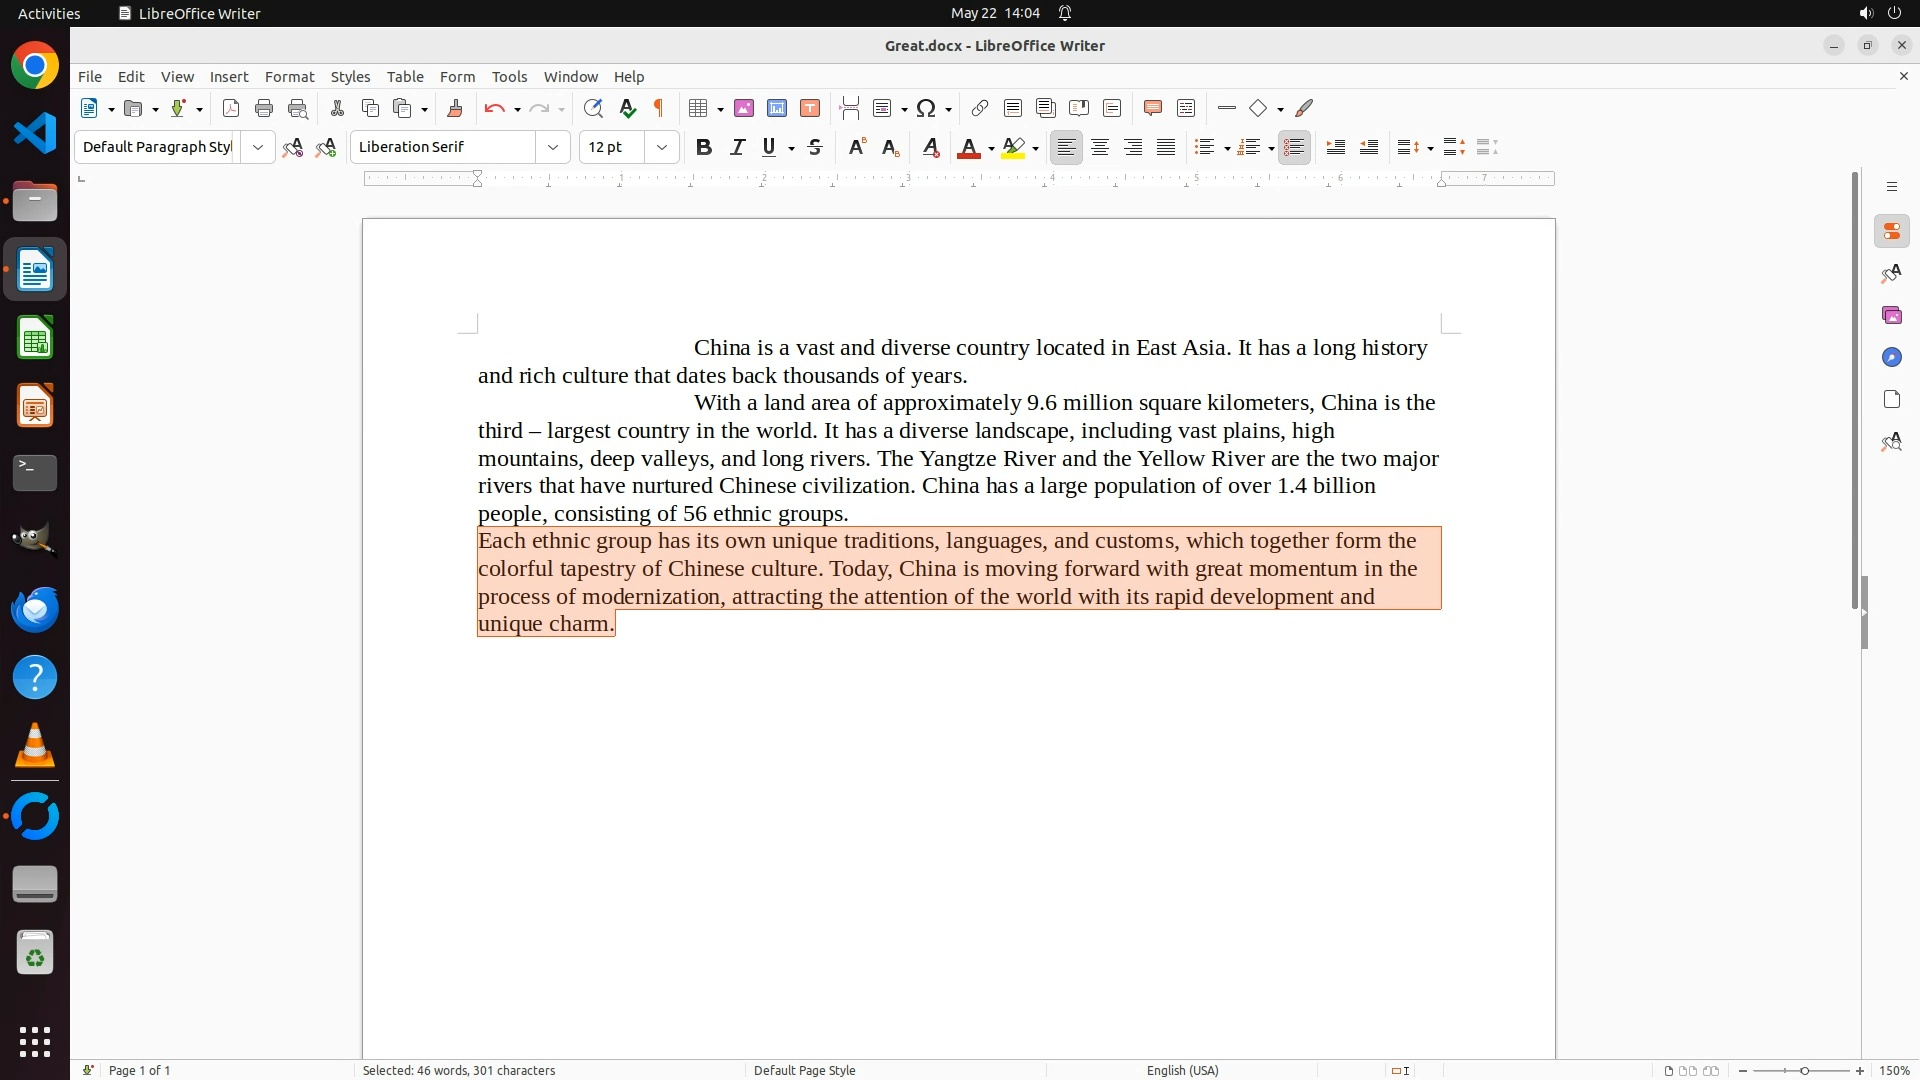Launch Thunderbird from the Ubuntu dock
The image size is (1920, 1080).
coord(35,610)
